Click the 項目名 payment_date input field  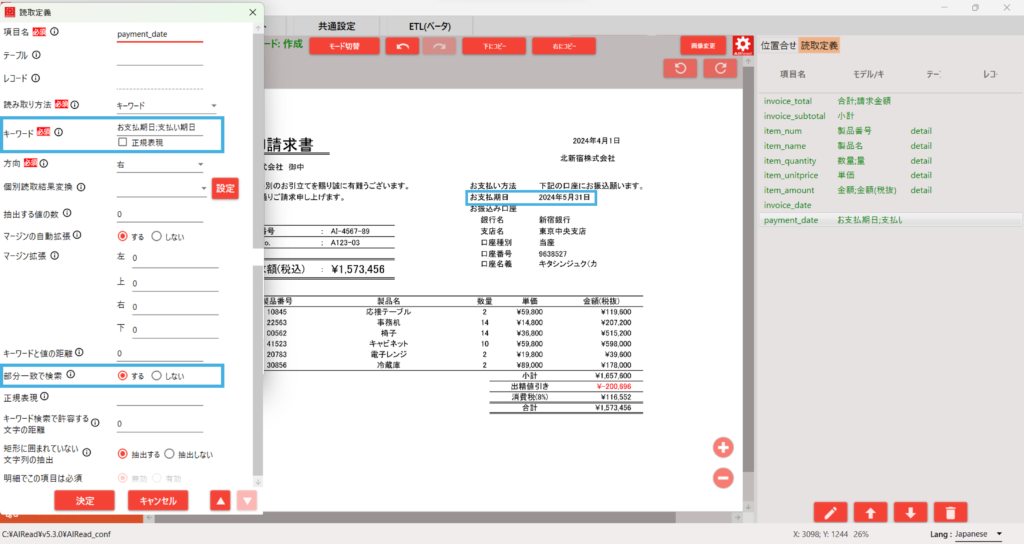(x=159, y=33)
